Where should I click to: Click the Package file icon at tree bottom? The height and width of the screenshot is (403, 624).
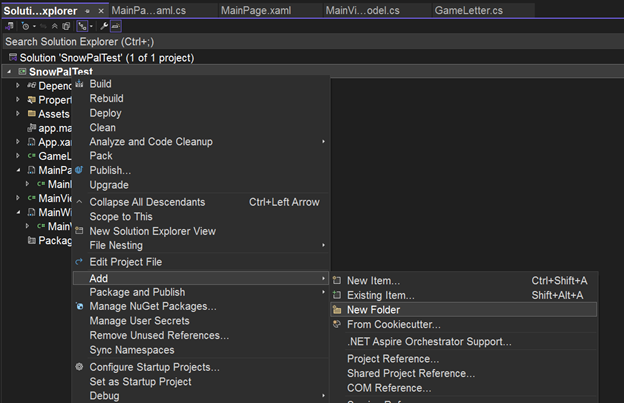coord(32,240)
